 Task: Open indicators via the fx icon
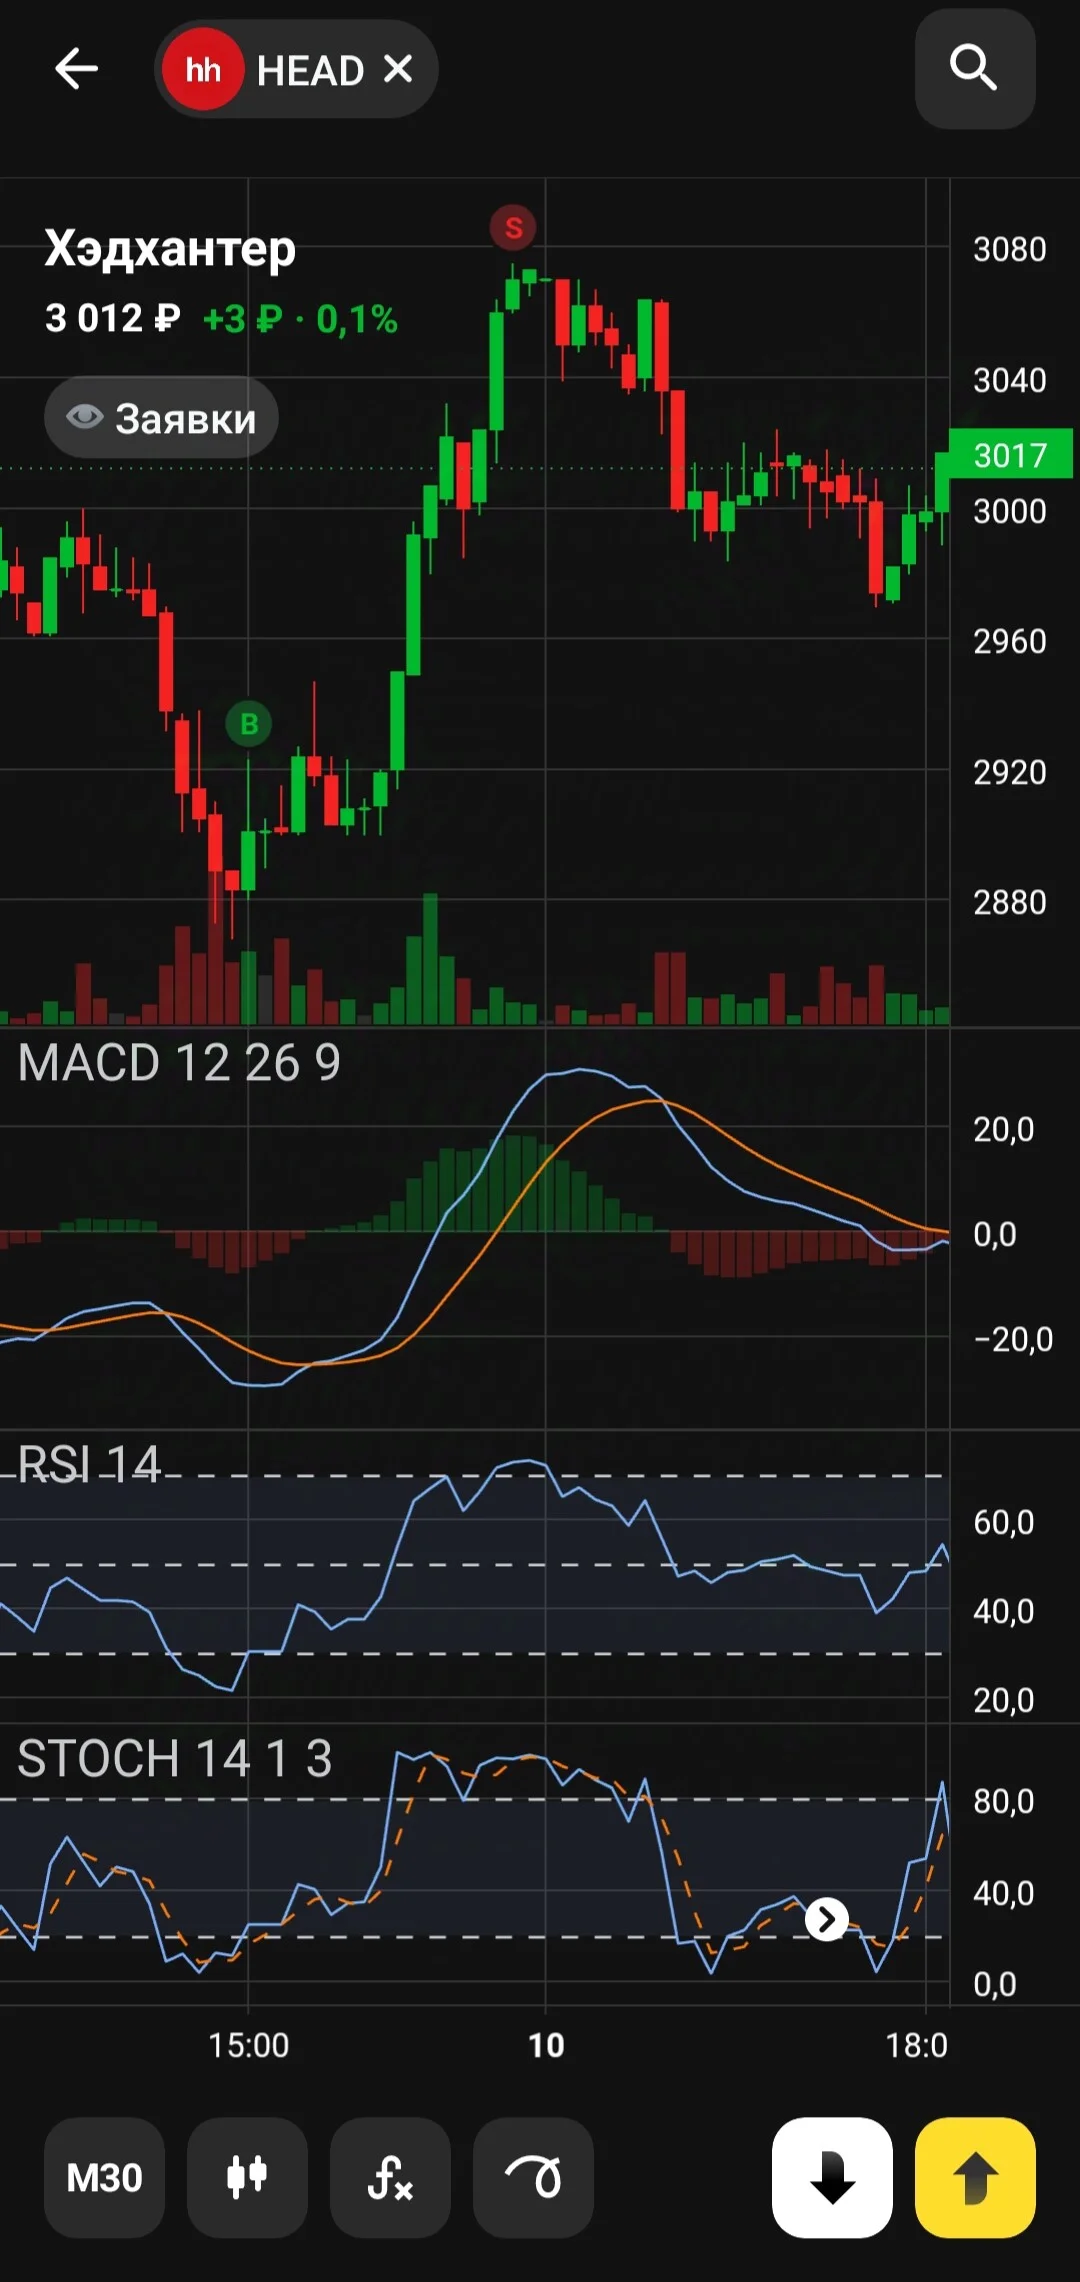(x=390, y=2177)
